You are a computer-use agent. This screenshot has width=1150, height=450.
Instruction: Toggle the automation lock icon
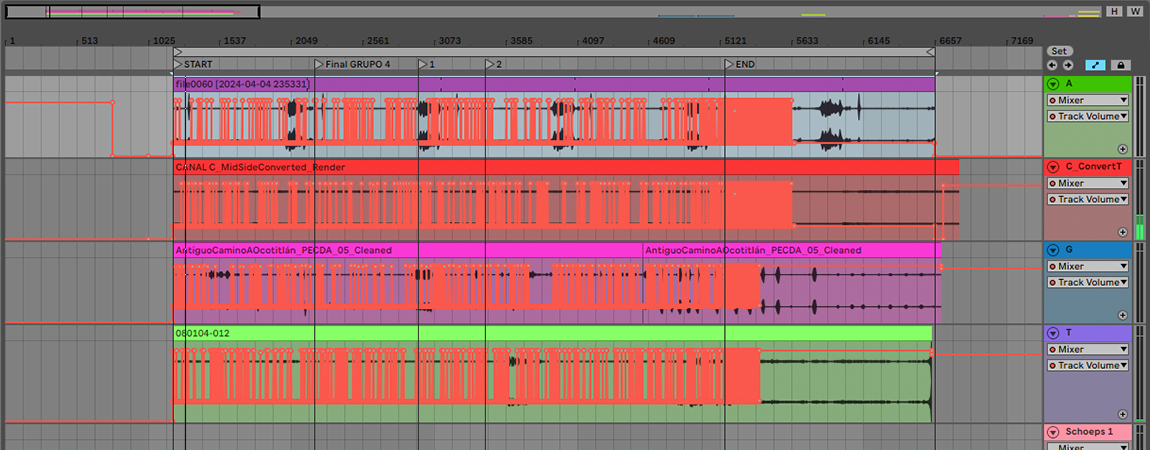click(x=1122, y=65)
